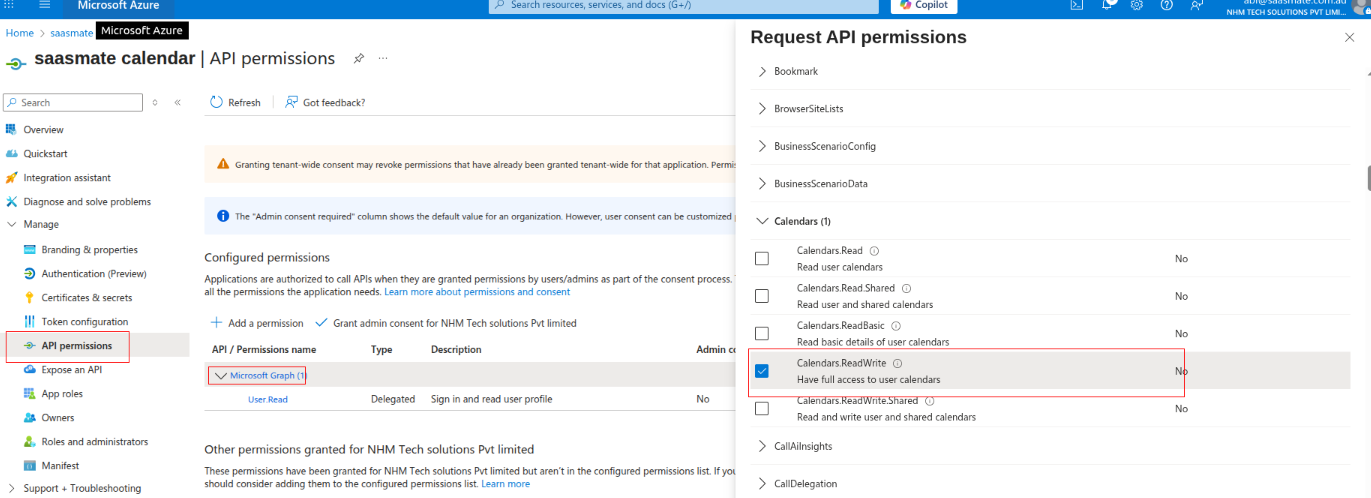Collapse the Microsoft Graph permissions row
Screen dimensions: 1371x498
[221, 376]
